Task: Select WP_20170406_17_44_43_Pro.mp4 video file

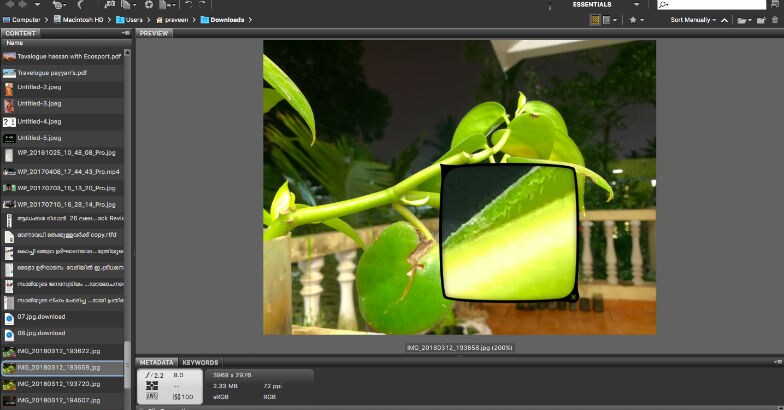Action: (62, 172)
